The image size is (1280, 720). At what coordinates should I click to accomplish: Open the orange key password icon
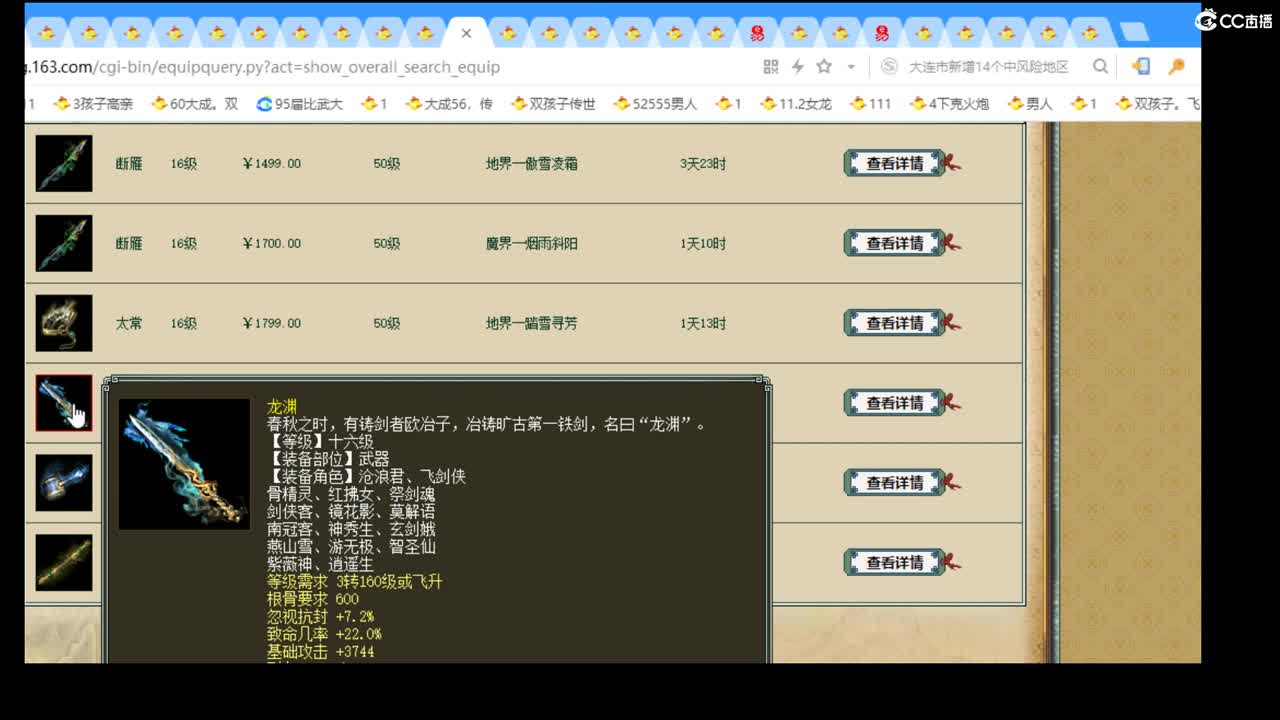(1176, 67)
